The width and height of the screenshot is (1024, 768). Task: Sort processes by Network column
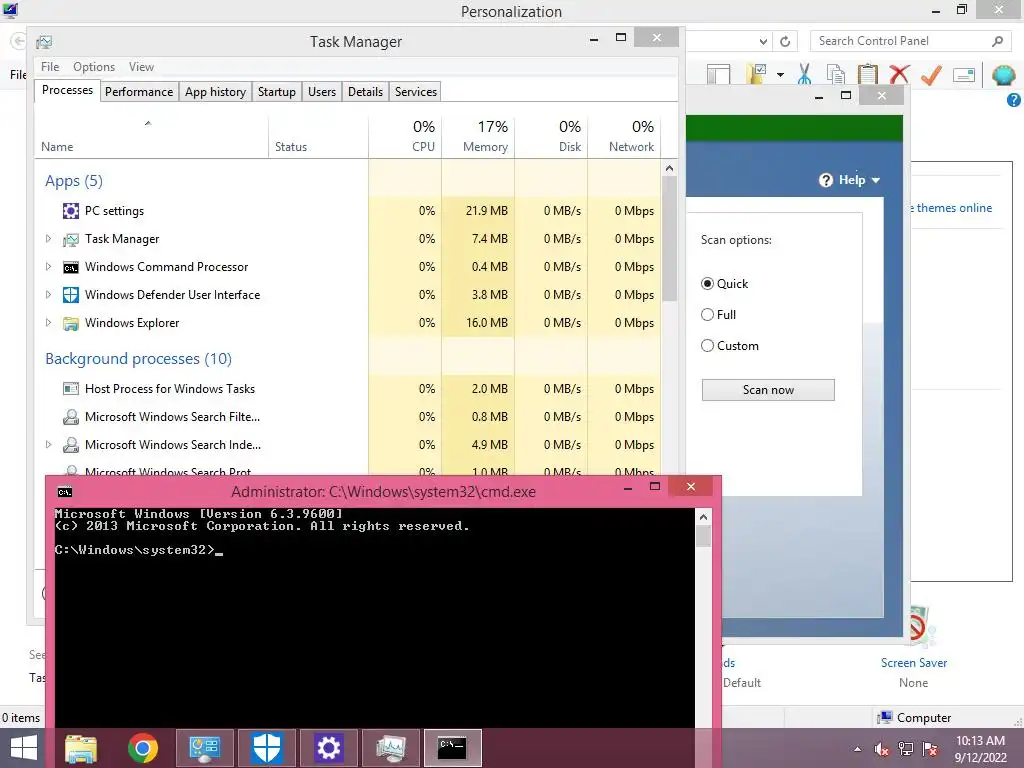624,136
